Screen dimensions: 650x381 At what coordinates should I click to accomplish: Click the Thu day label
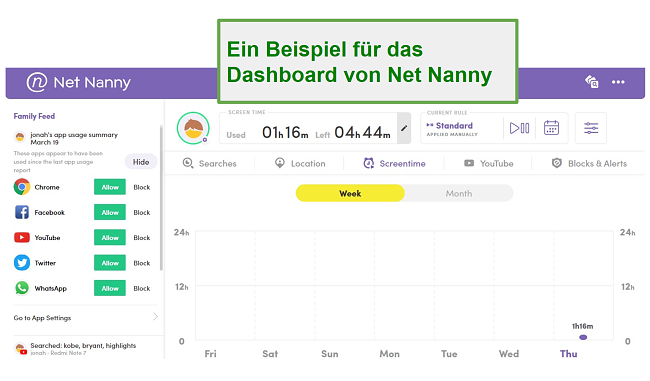(568, 354)
